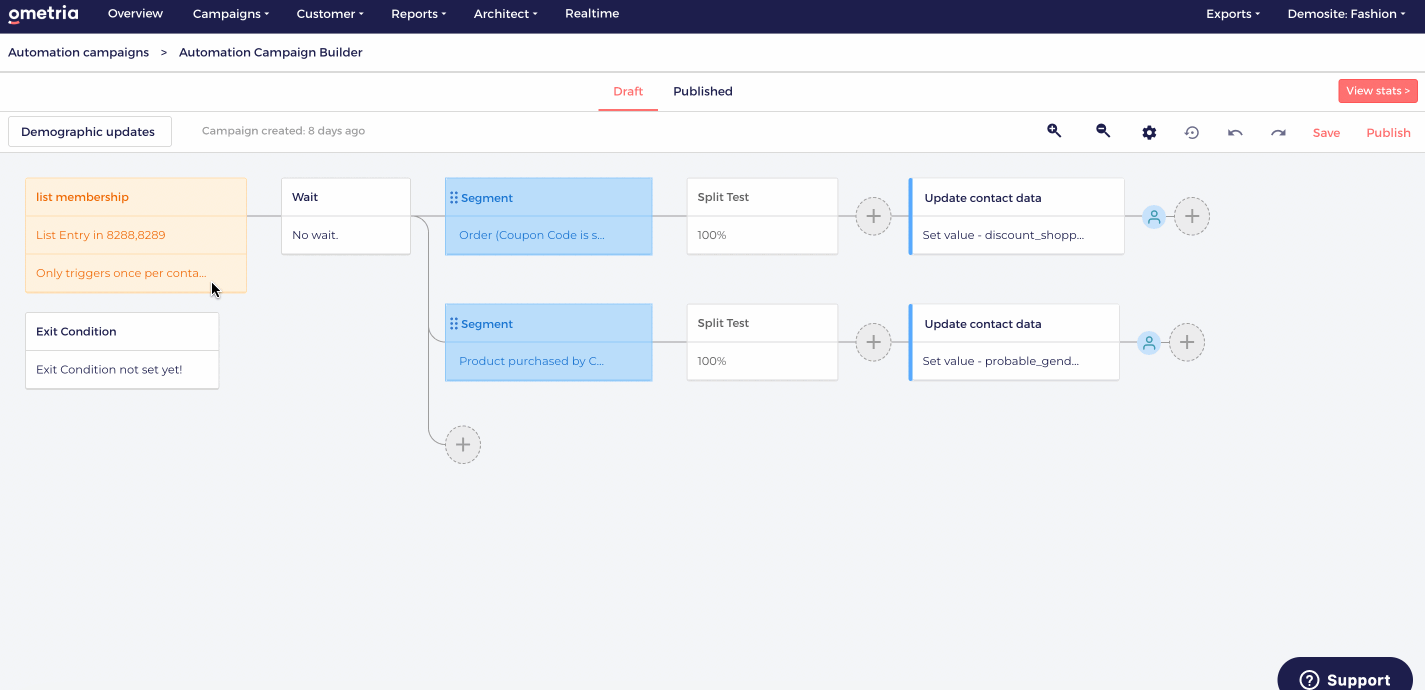Open the Customer dropdown menu
Screen dimensions: 1425x690
coord(330,14)
